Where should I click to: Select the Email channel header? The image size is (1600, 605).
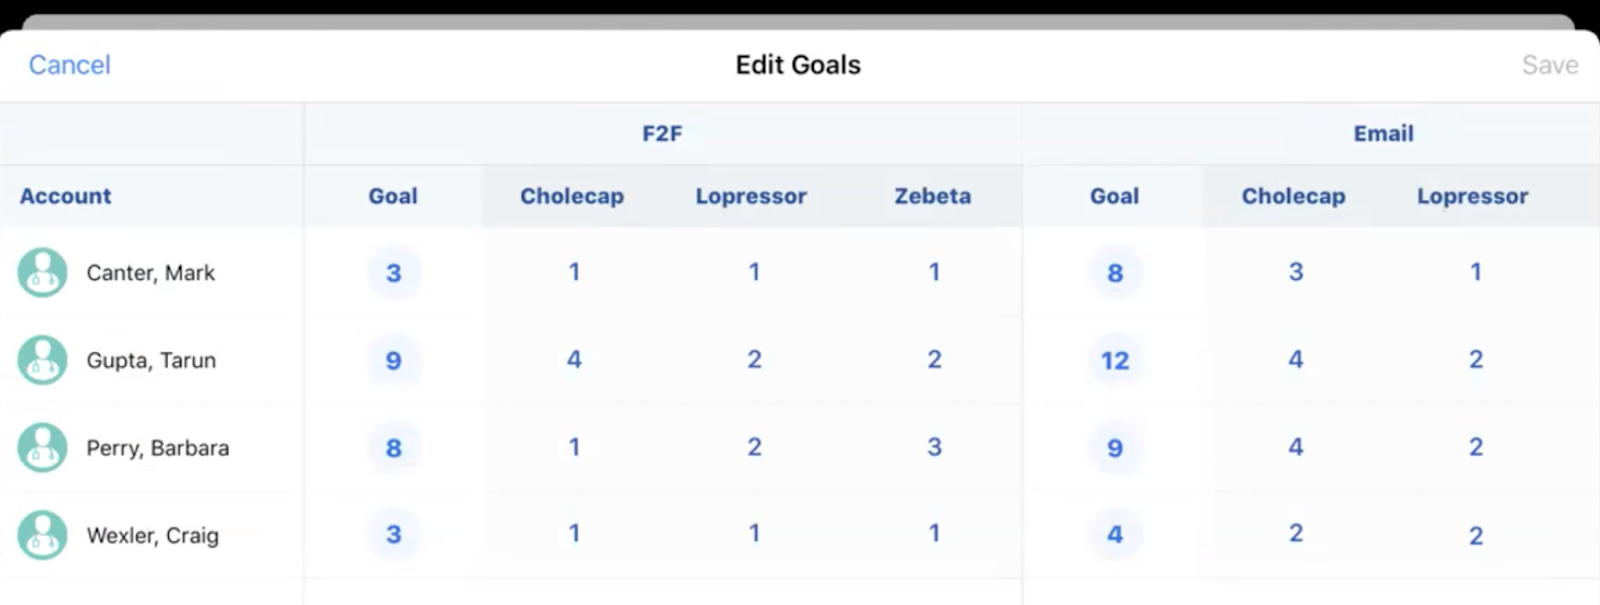coord(1383,134)
